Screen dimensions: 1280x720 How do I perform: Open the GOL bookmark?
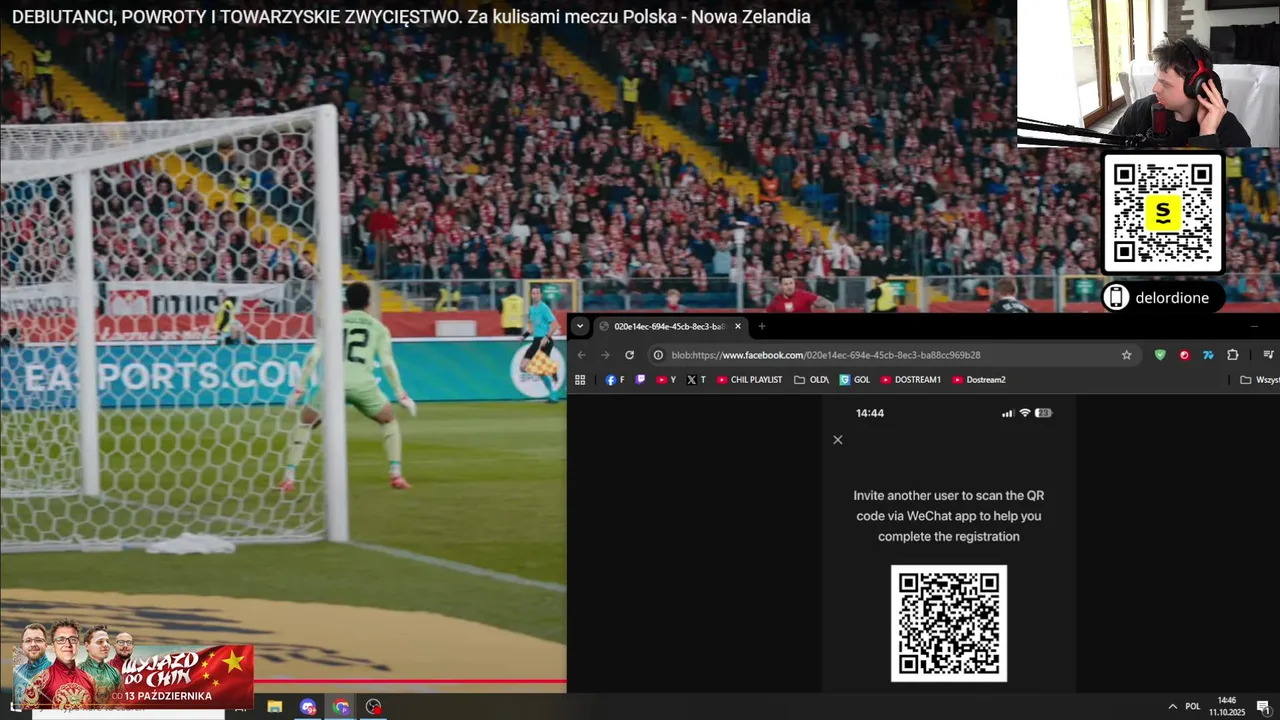click(854, 380)
